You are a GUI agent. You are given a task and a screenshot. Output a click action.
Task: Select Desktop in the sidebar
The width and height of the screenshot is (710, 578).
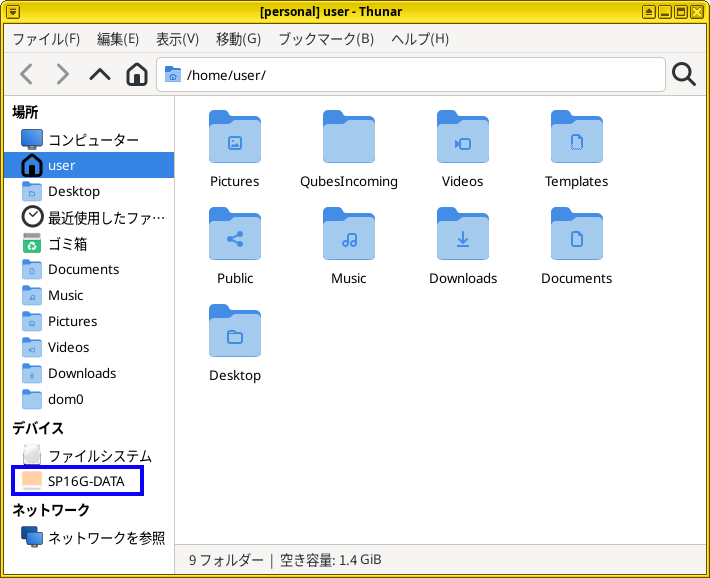pyautogui.click(x=89, y=191)
